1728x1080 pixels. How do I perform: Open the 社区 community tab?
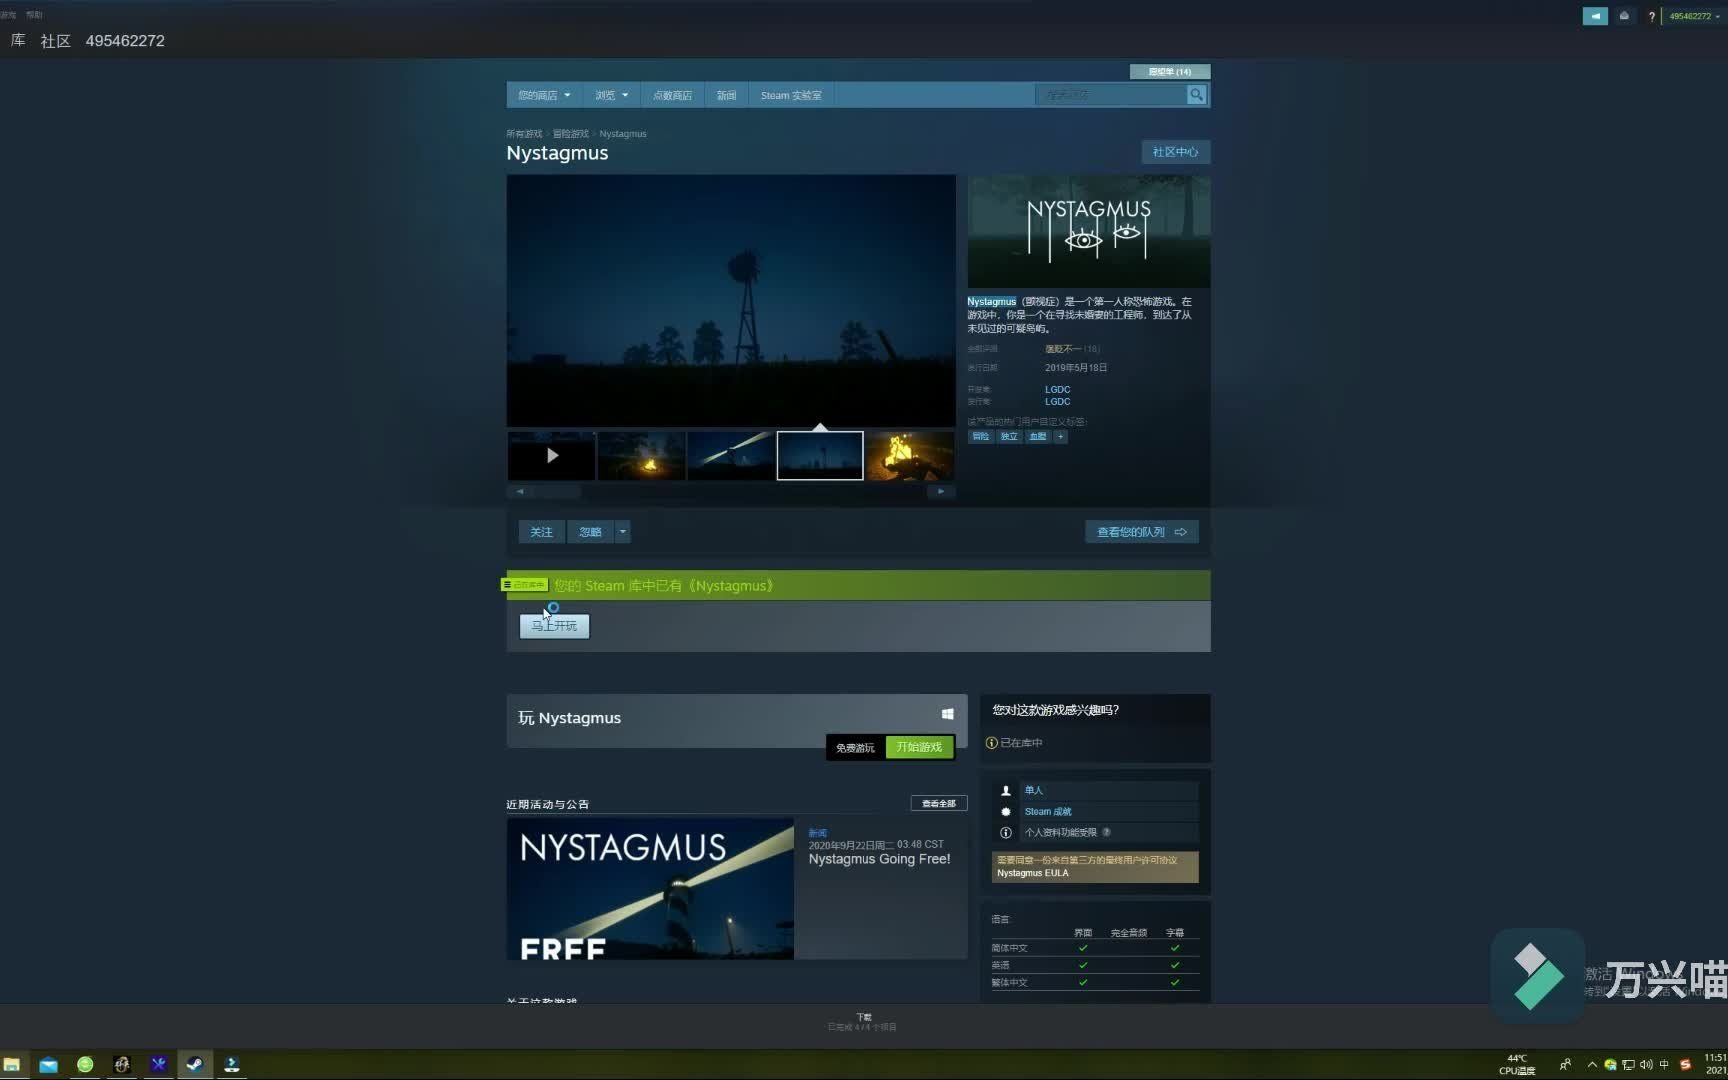pyautogui.click(x=56, y=41)
